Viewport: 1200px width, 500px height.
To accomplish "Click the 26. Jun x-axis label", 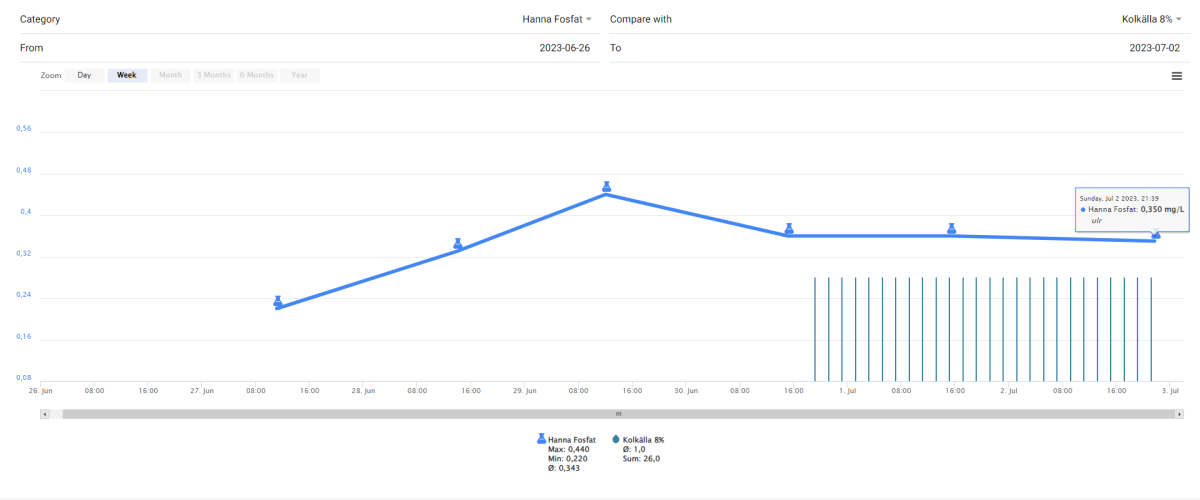I will pyautogui.click(x=39, y=391).
